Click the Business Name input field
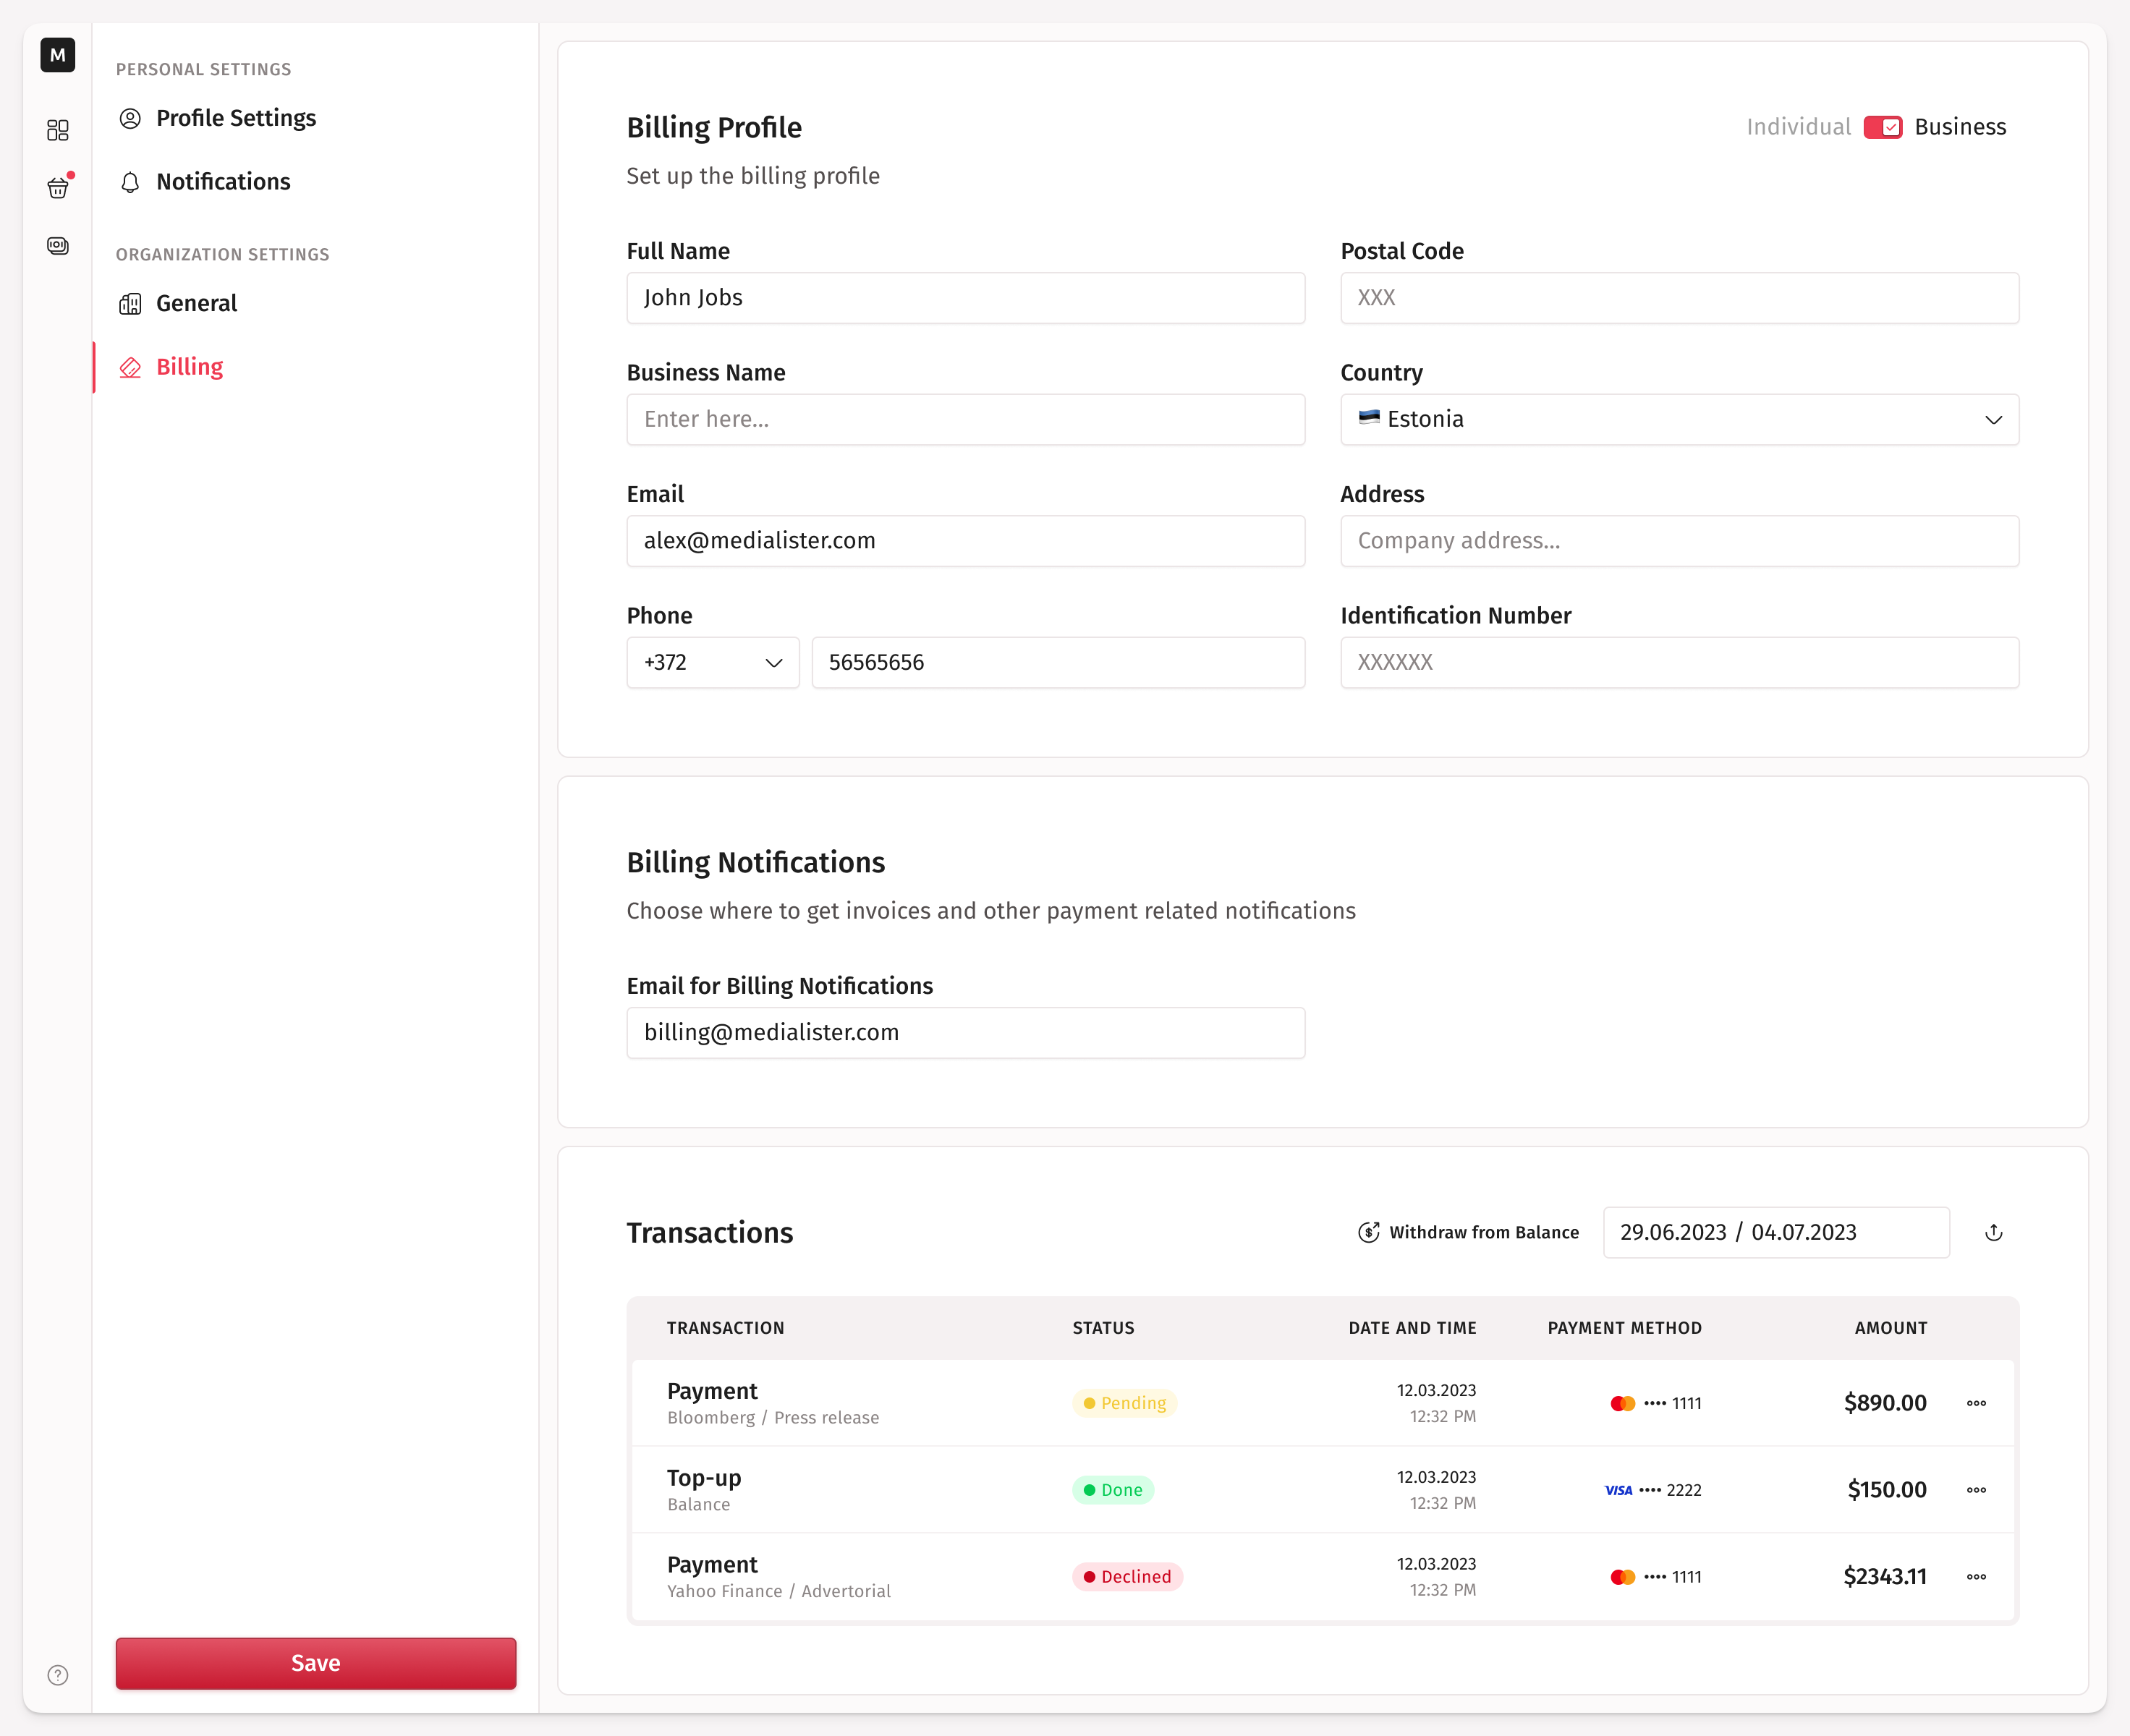The width and height of the screenshot is (2130, 1736). point(965,419)
